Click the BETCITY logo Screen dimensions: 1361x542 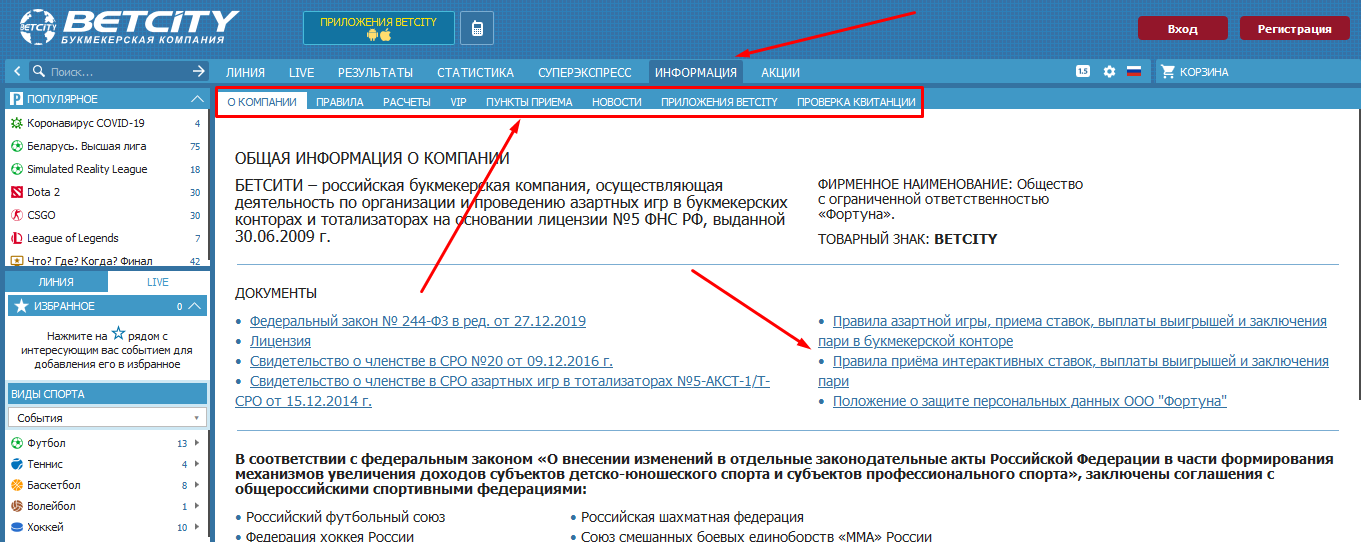pyautogui.click(x=129, y=27)
